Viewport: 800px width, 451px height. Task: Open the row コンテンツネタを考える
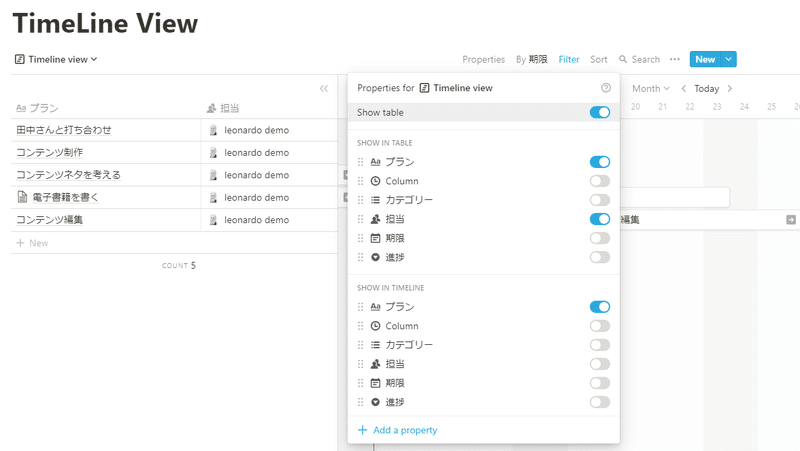[x=68, y=174]
